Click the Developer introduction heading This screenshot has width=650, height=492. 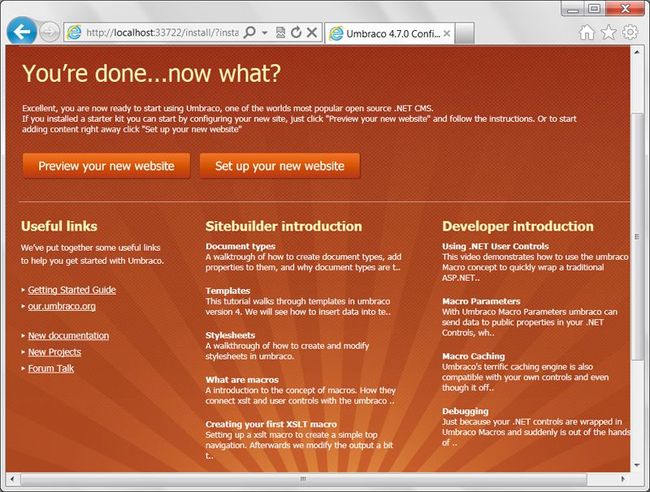point(518,226)
